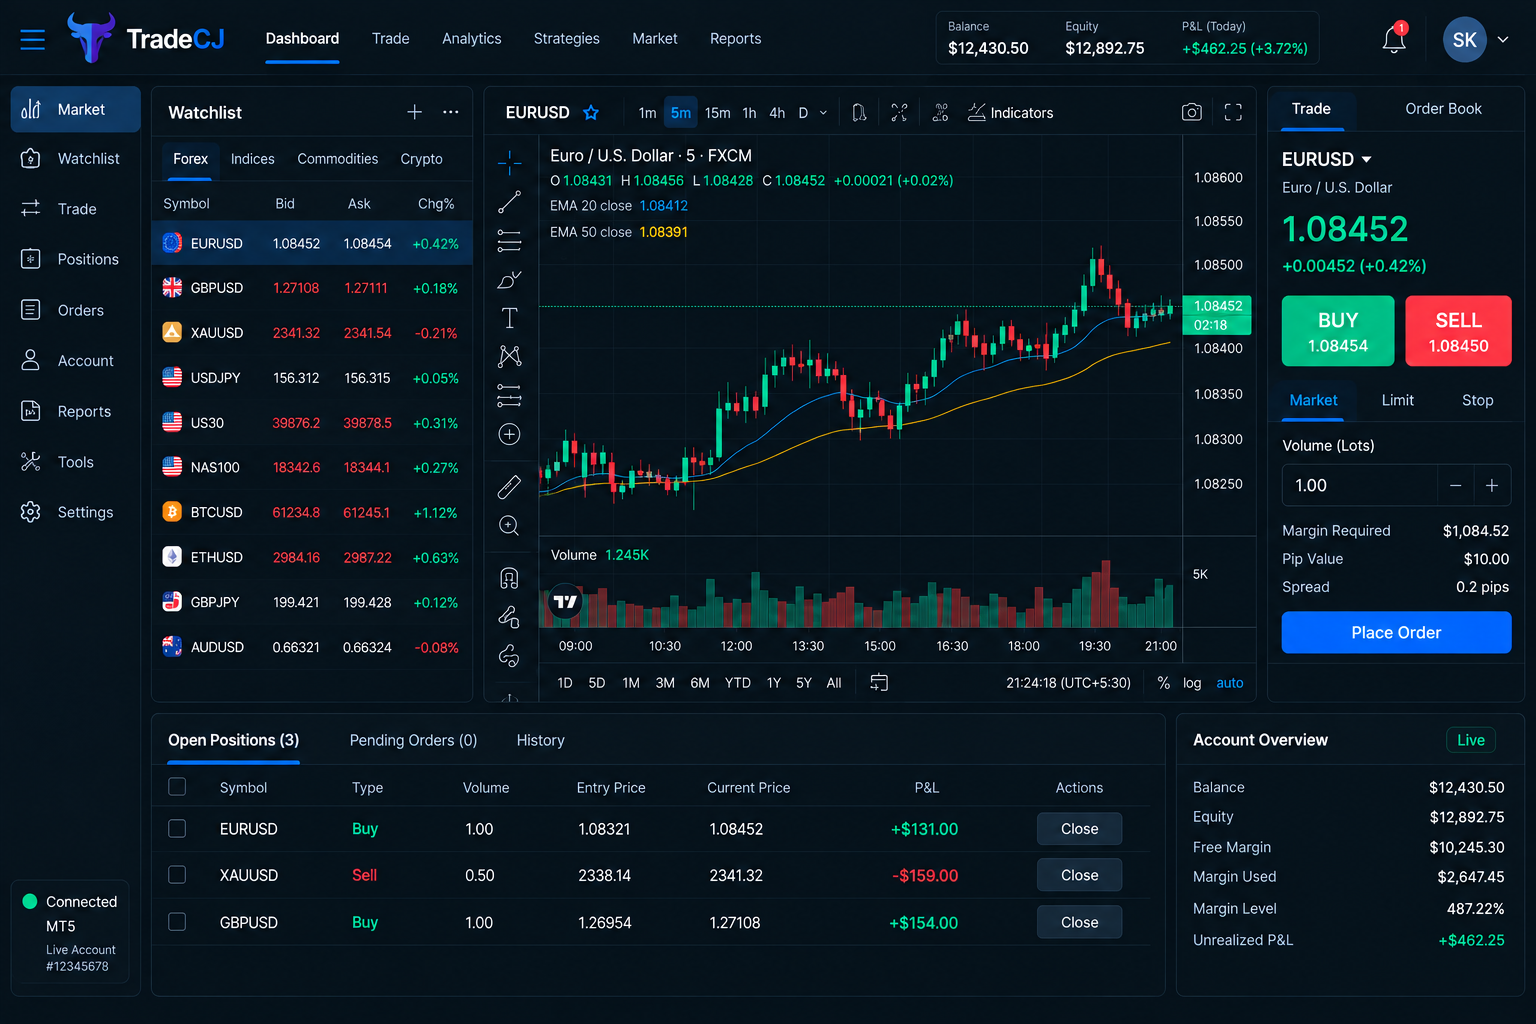This screenshot has width=1536, height=1024.
Task: Take a chart snapshot with camera icon
Action: 1191,112
